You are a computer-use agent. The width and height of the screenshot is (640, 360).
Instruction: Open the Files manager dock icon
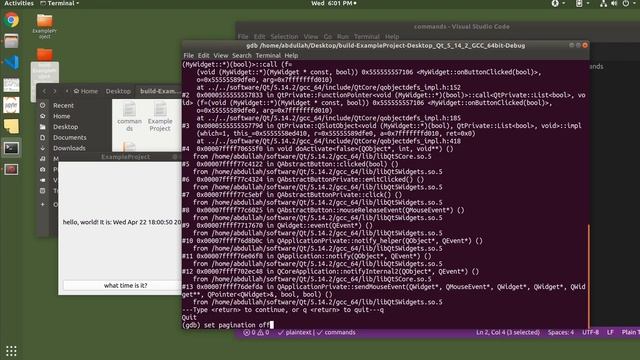pyautogui.click(x=11, y=41)
